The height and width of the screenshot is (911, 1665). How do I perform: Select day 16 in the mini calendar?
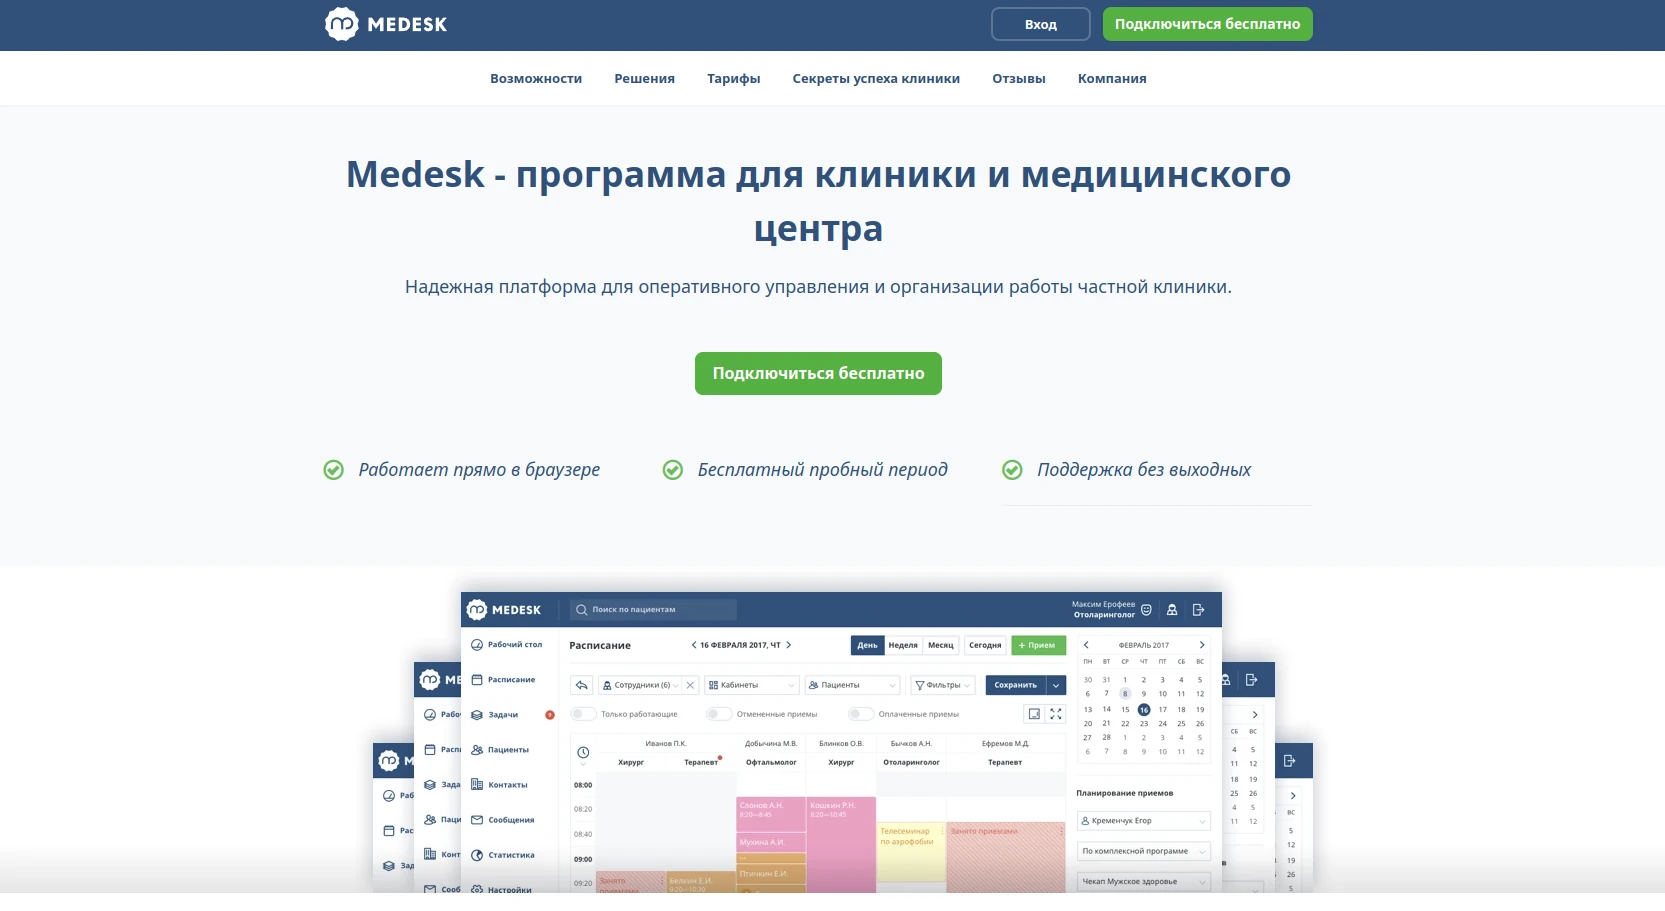point(1144,710)
